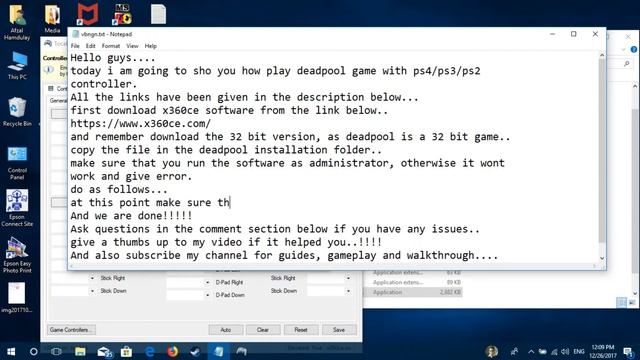
Task: Open the View menu in Notepad
Action: click(x=132, y=46)
